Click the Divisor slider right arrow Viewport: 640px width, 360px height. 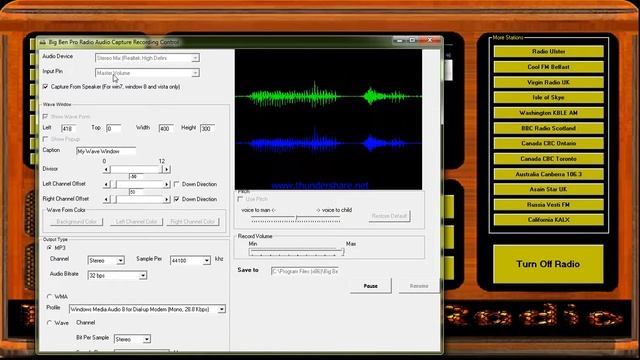[x=166, y=169]
